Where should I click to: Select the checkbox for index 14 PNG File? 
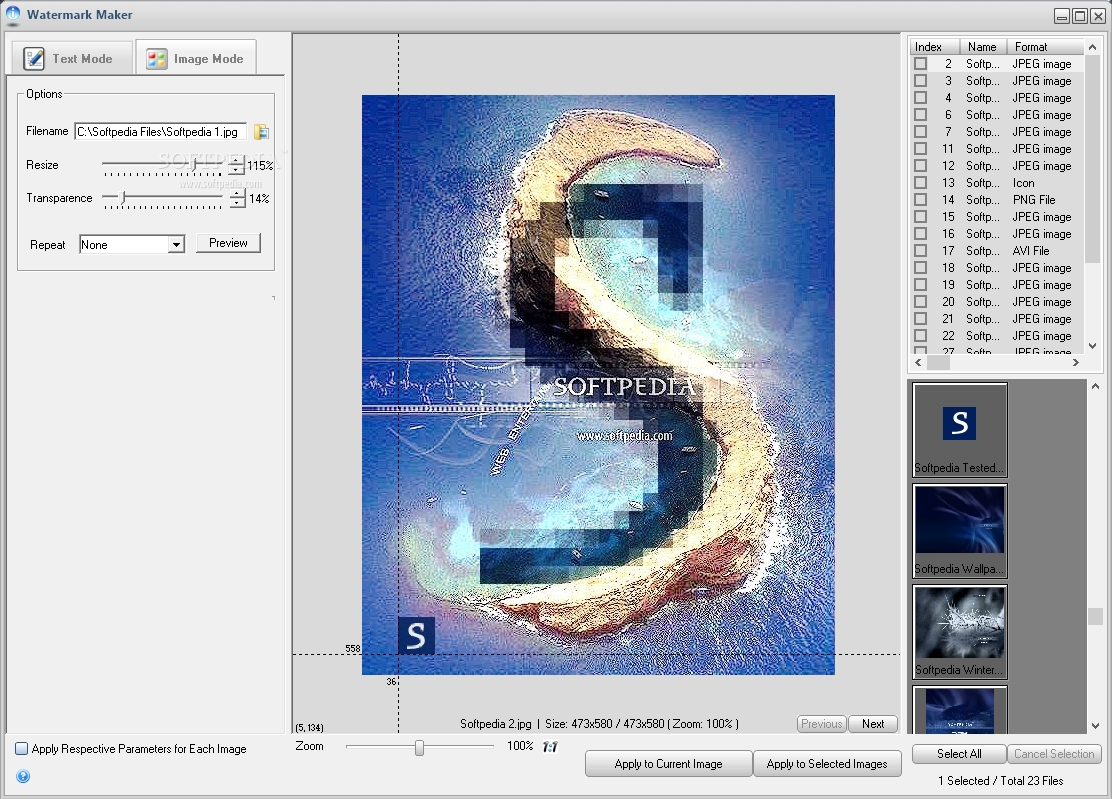click(x=921, y=200)
